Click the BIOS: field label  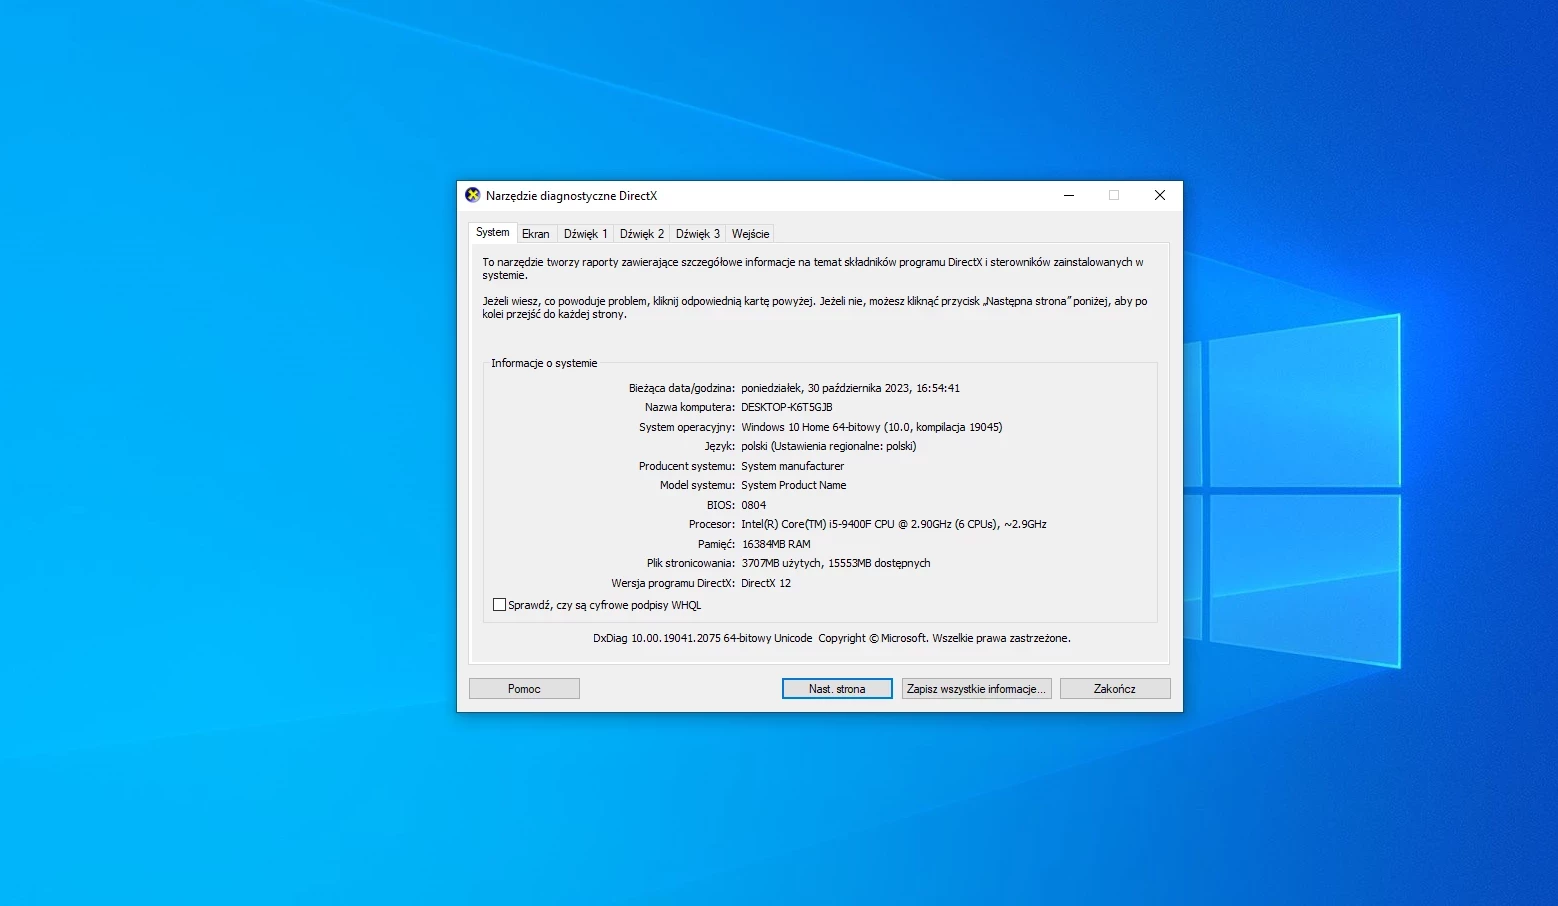(x=721, y=505)
